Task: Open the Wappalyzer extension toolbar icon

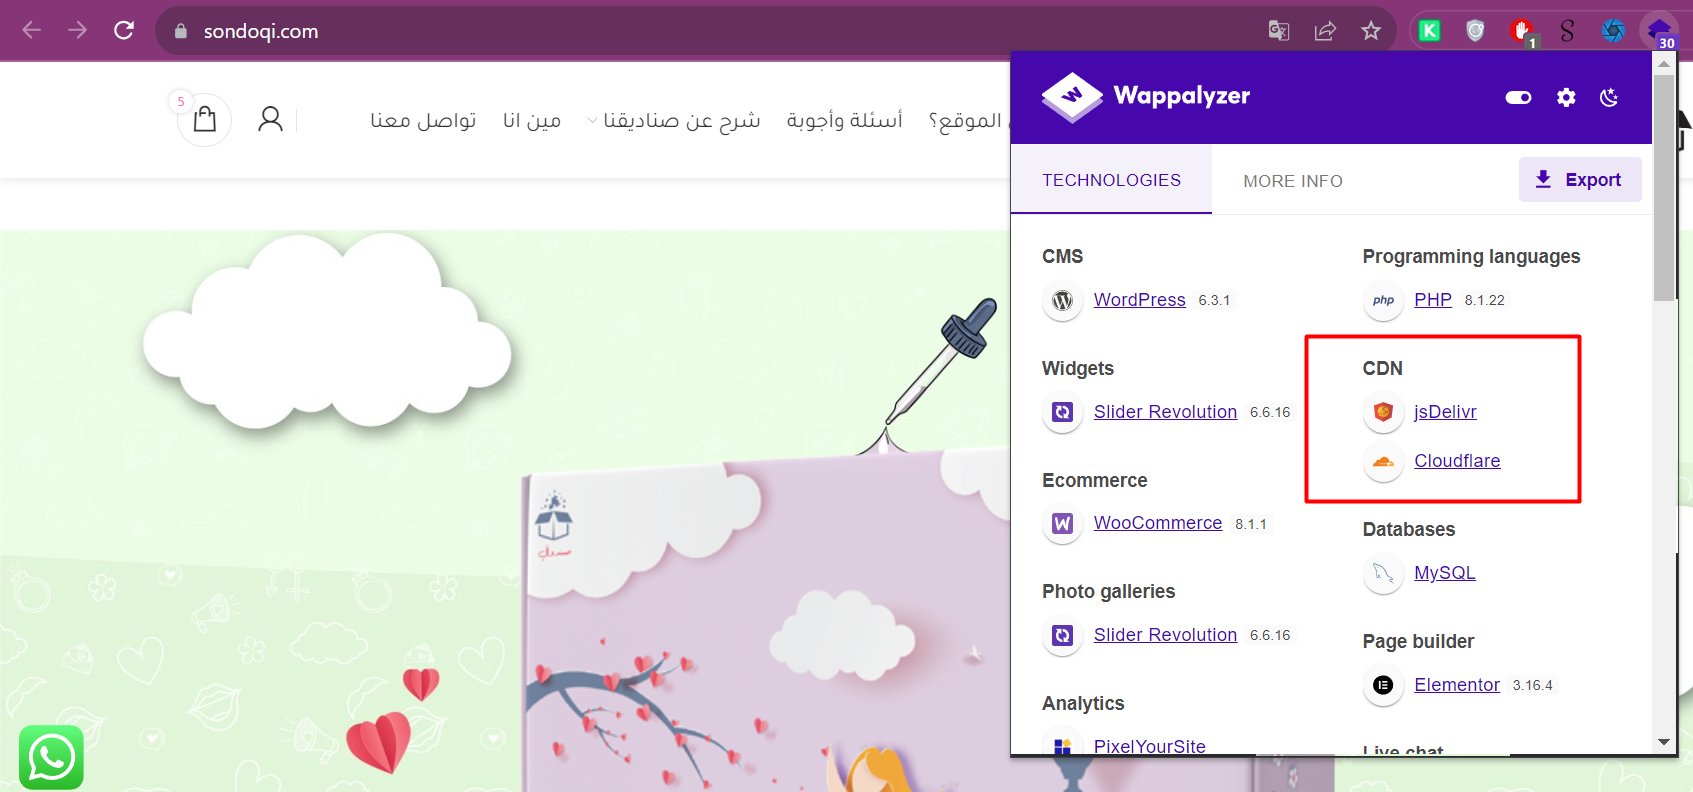Action: click(1660, 31)
